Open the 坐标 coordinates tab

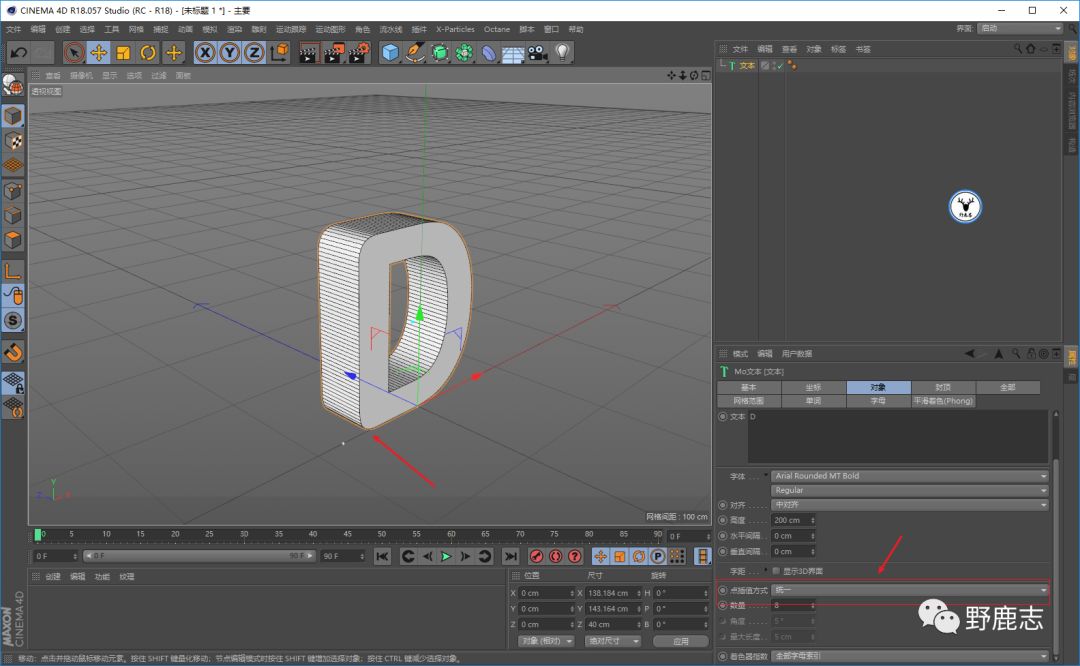(x=813, y=387)
